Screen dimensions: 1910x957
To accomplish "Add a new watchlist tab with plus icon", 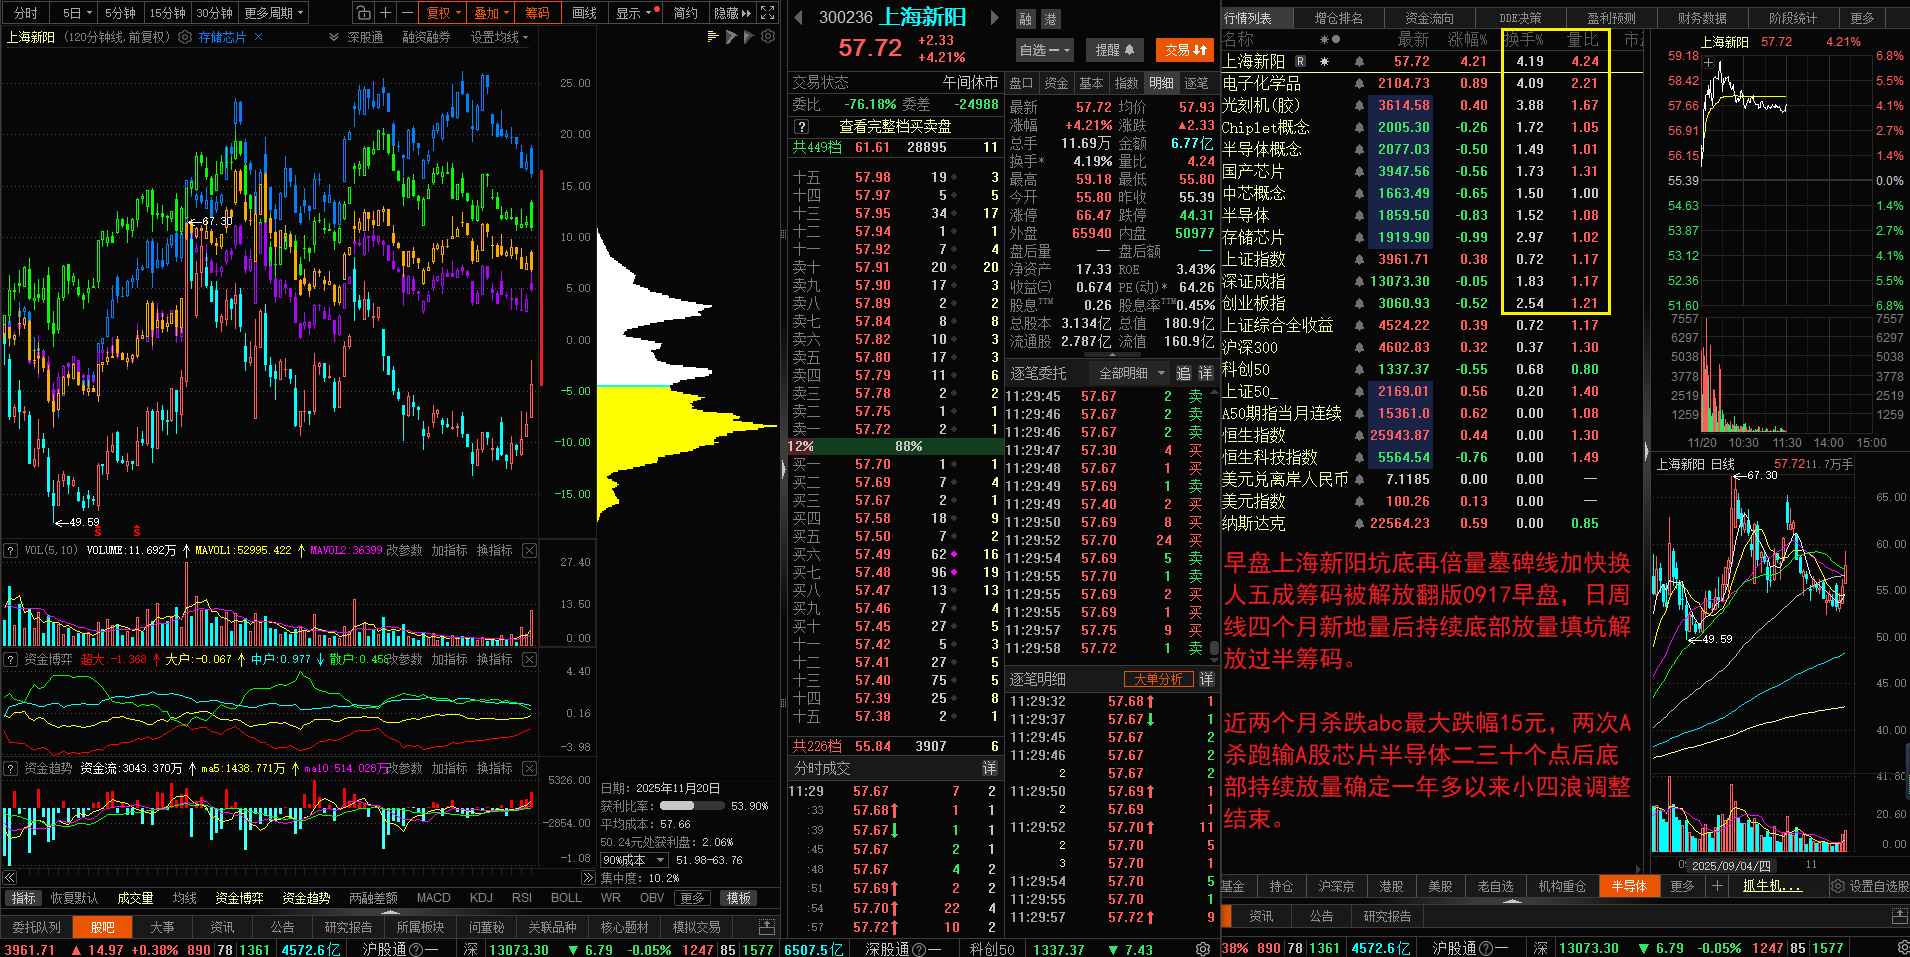I will coord(1717,886).
